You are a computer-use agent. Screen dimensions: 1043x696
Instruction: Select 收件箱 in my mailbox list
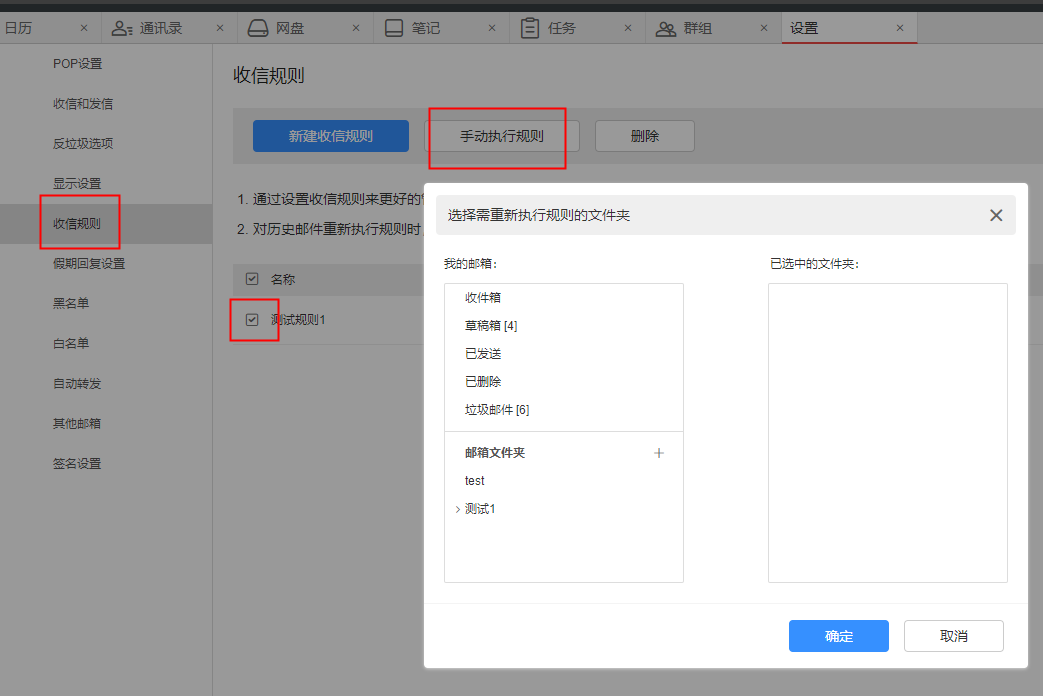pos(483,298)
